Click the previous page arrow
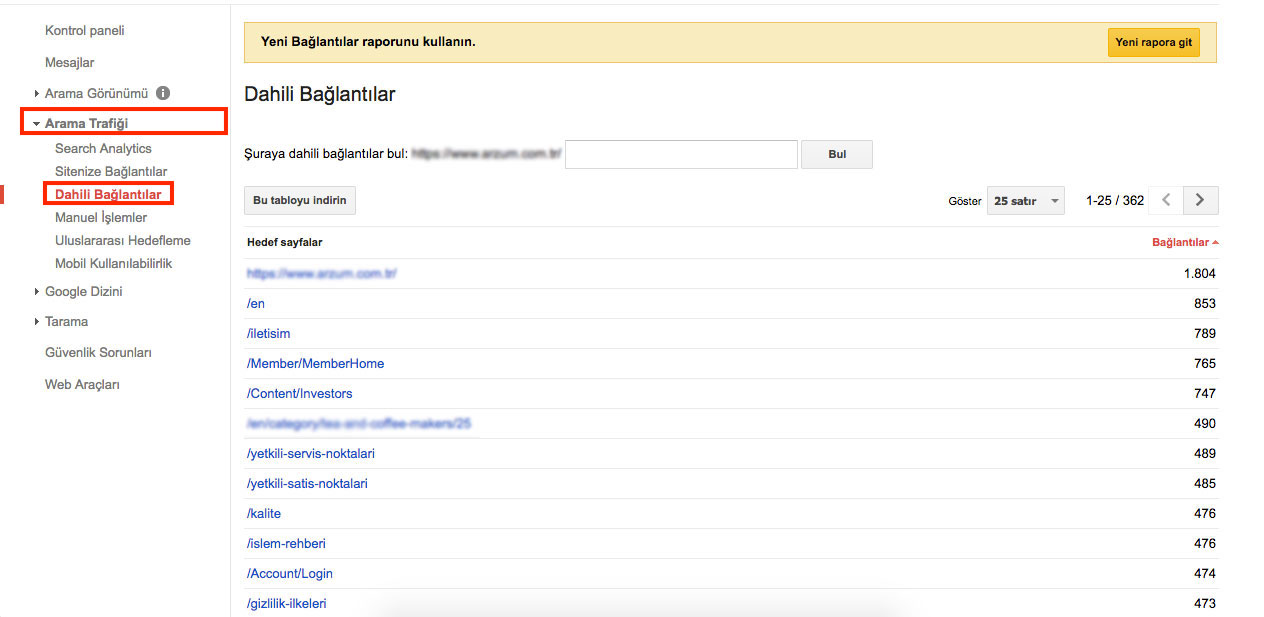The image size is (1264, 617). [x=1166, y=200]
